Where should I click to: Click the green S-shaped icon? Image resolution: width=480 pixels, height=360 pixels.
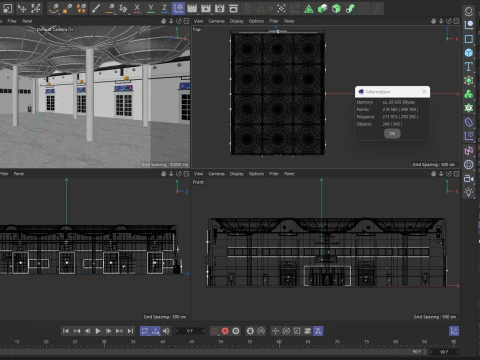pos(350,8)
